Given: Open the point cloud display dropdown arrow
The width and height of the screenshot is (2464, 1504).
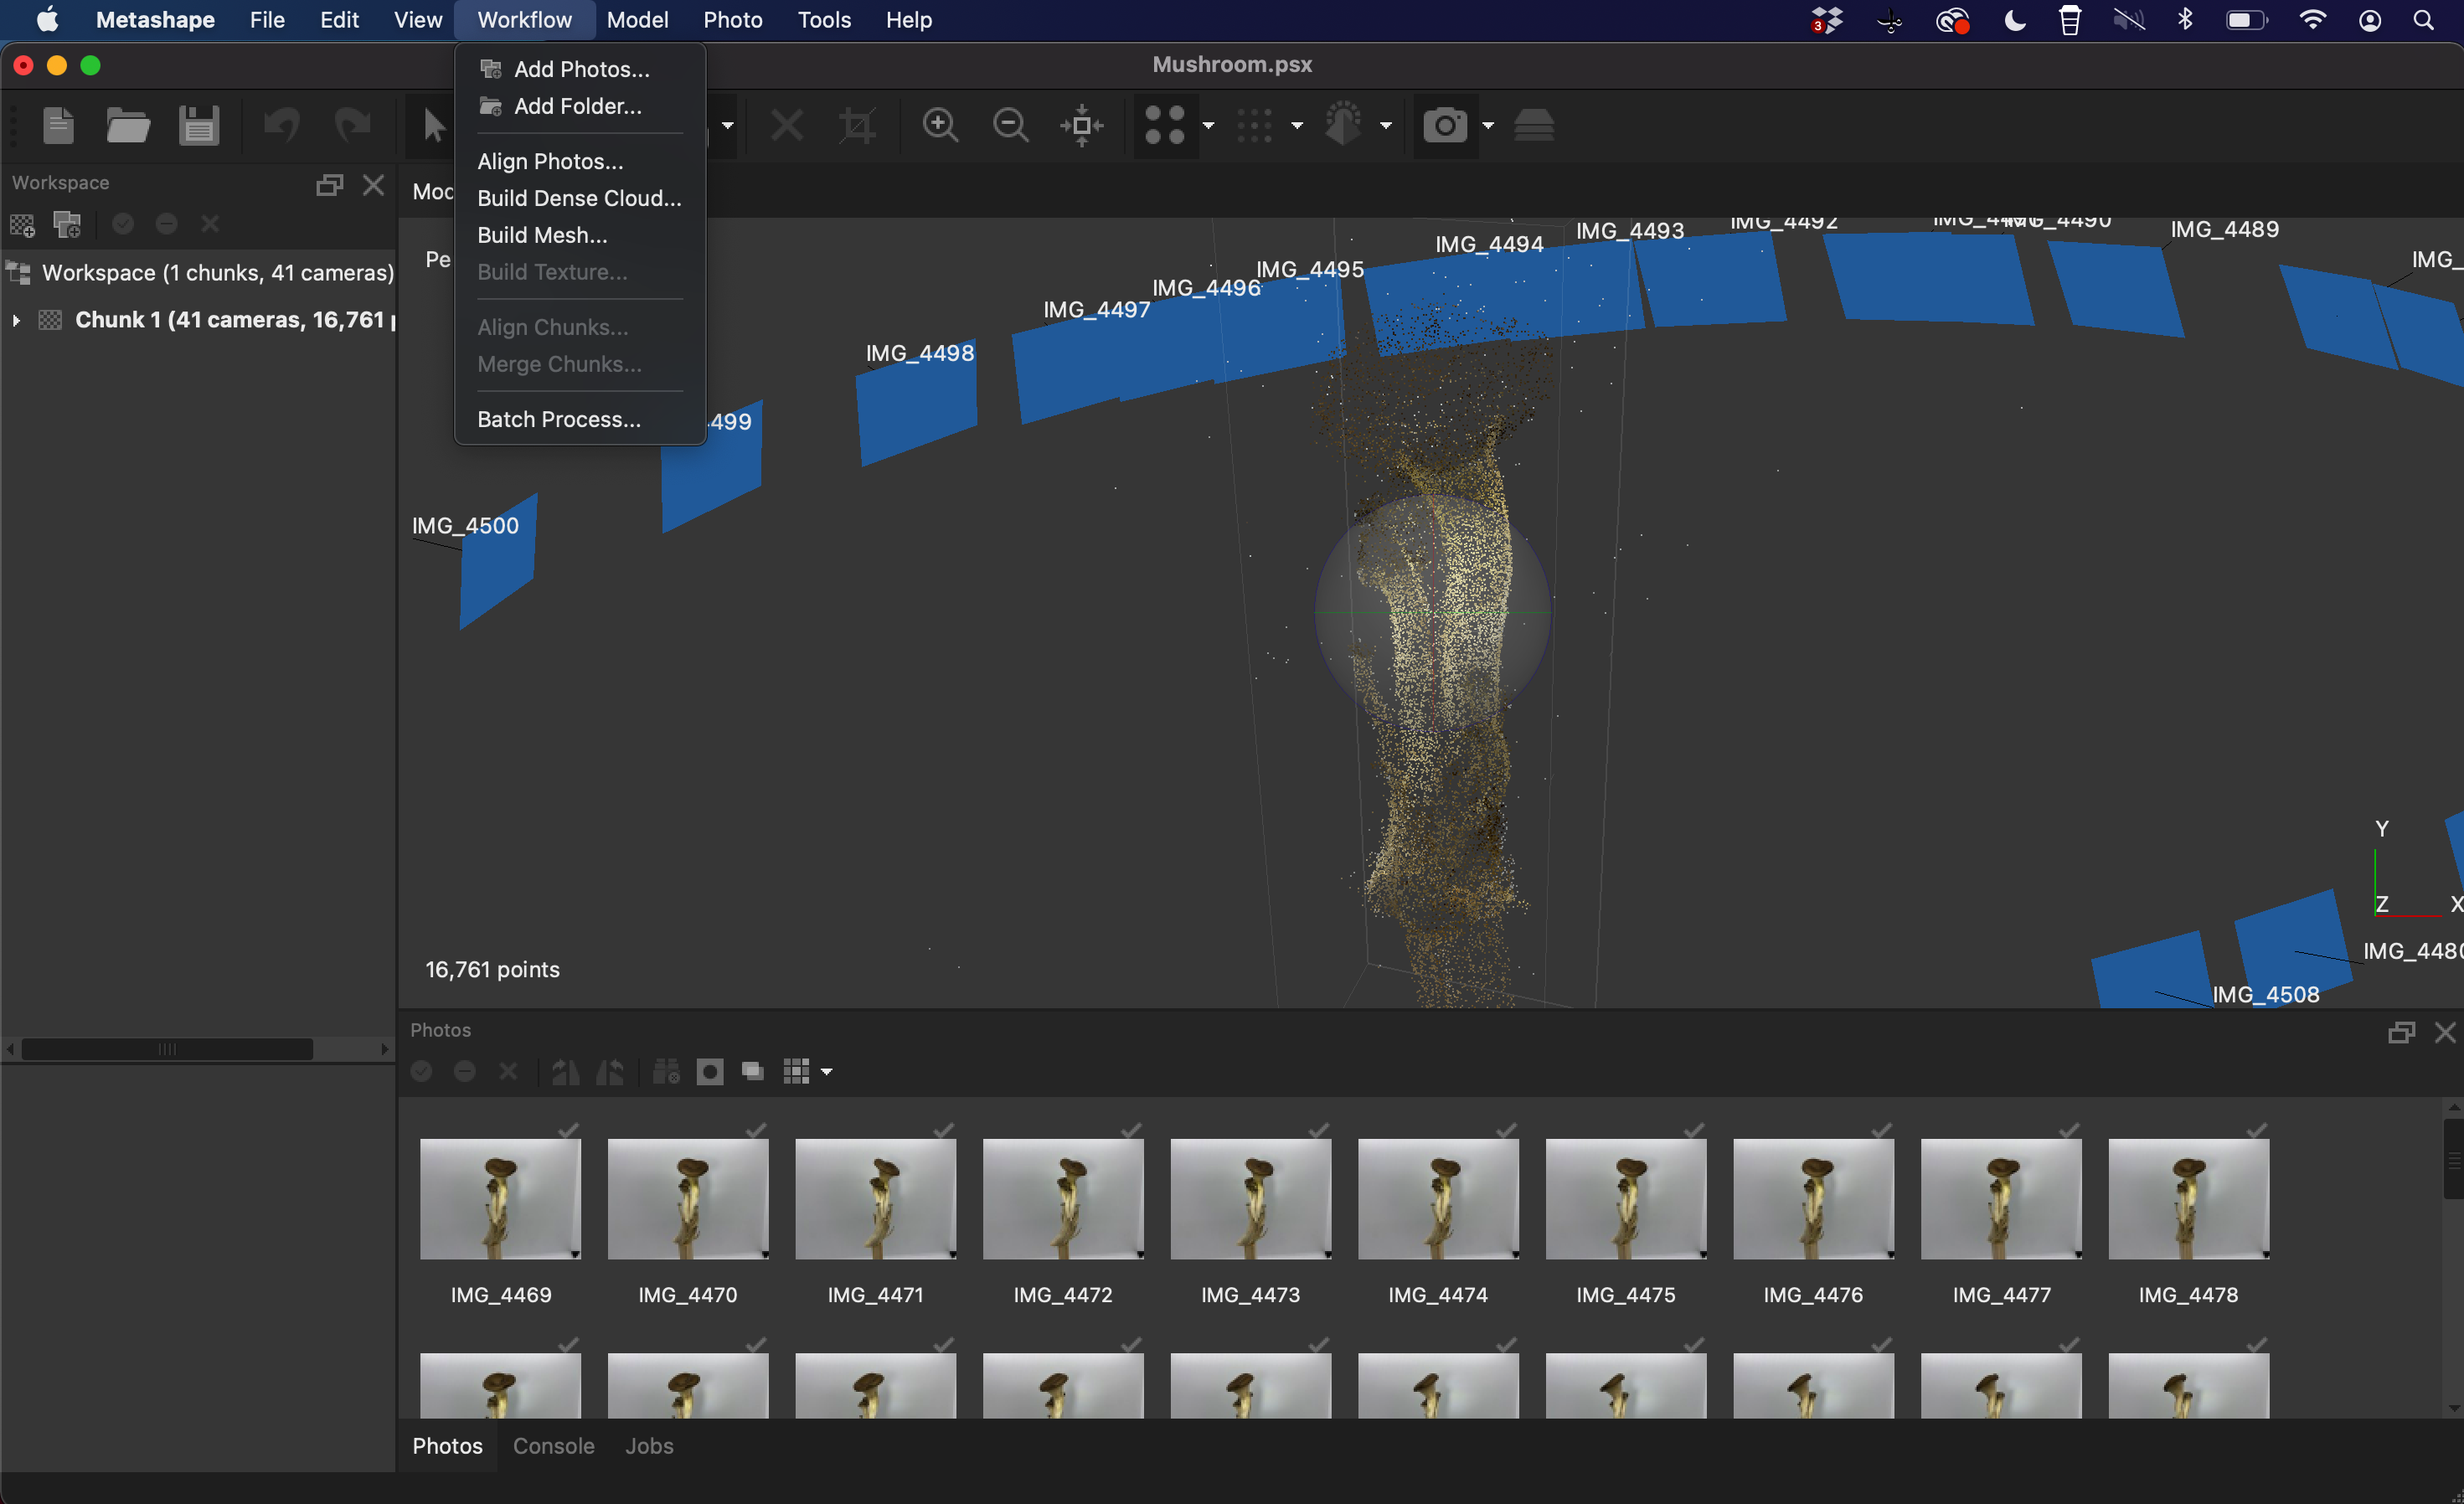Looking at the screenshot, I should pyautogui.click(x=1208, y=126).
